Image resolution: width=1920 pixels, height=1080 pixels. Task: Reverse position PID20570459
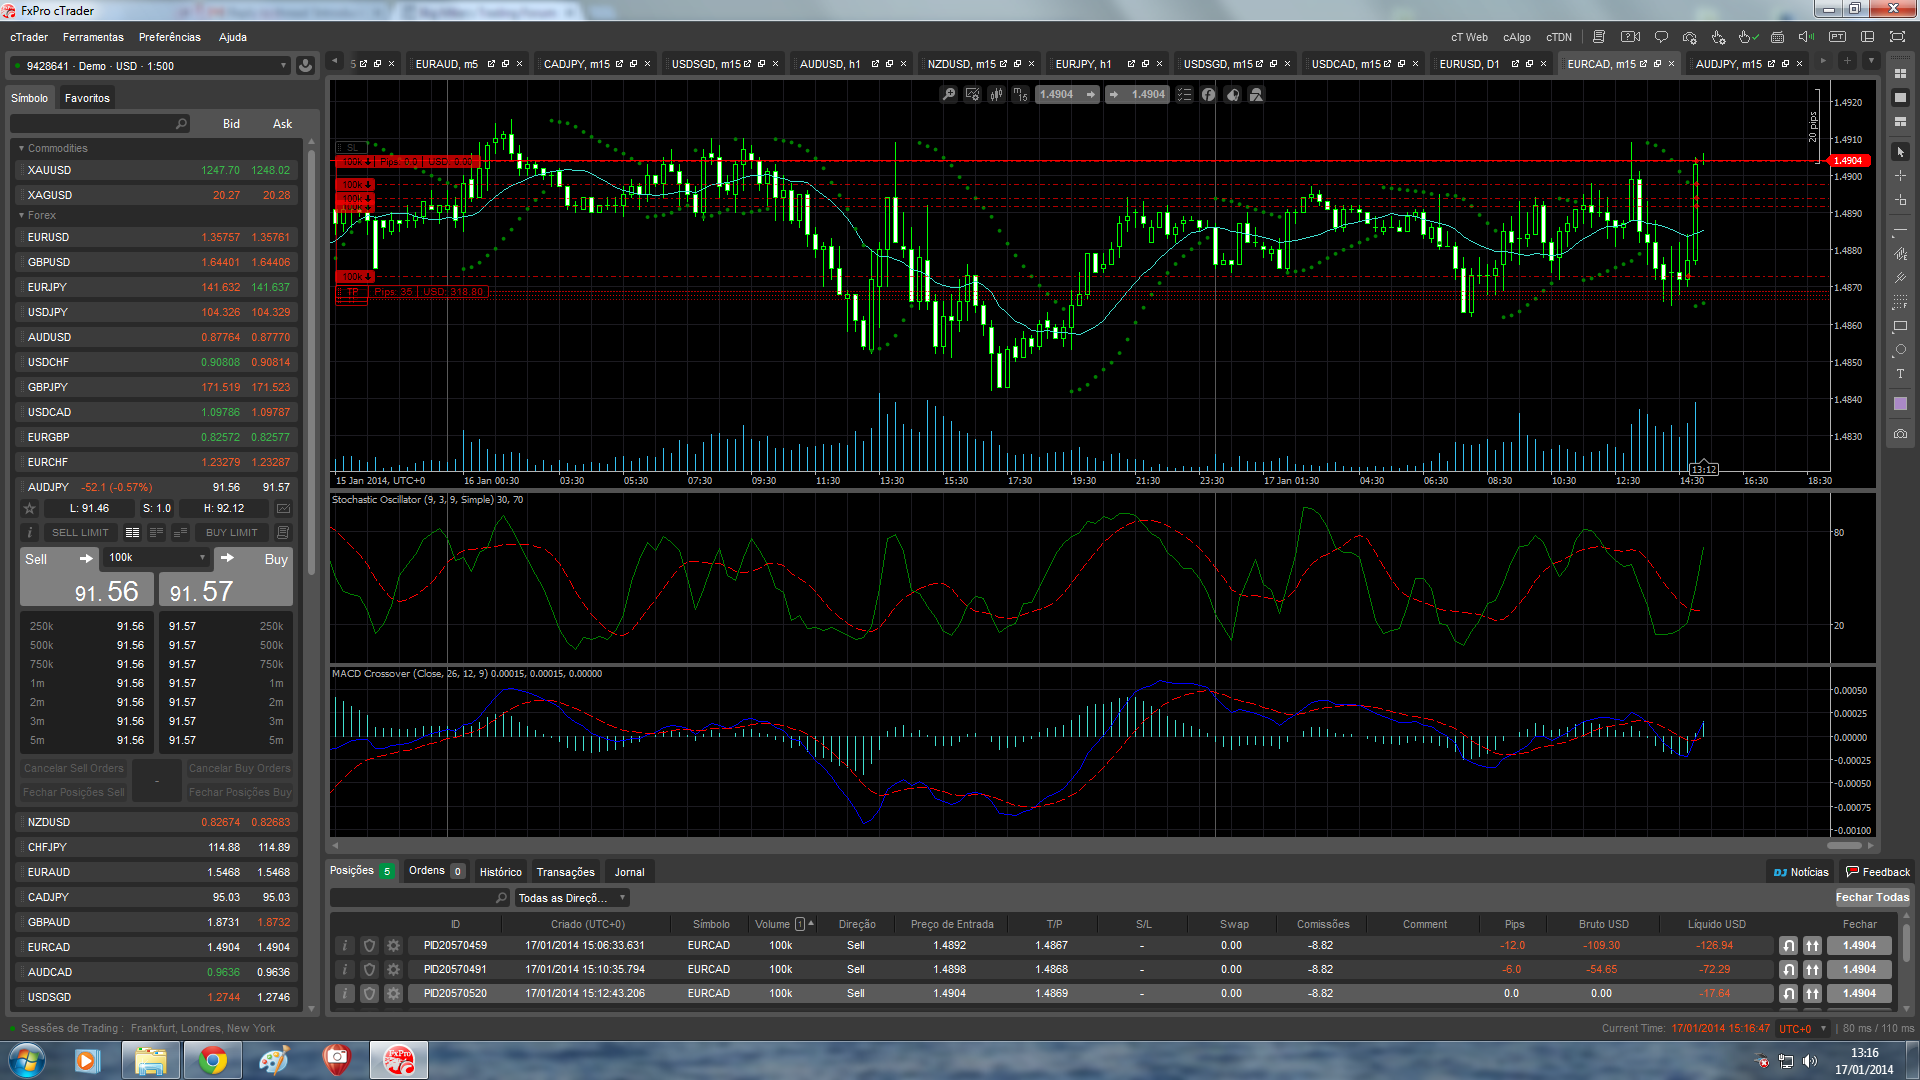[1788, 946]
